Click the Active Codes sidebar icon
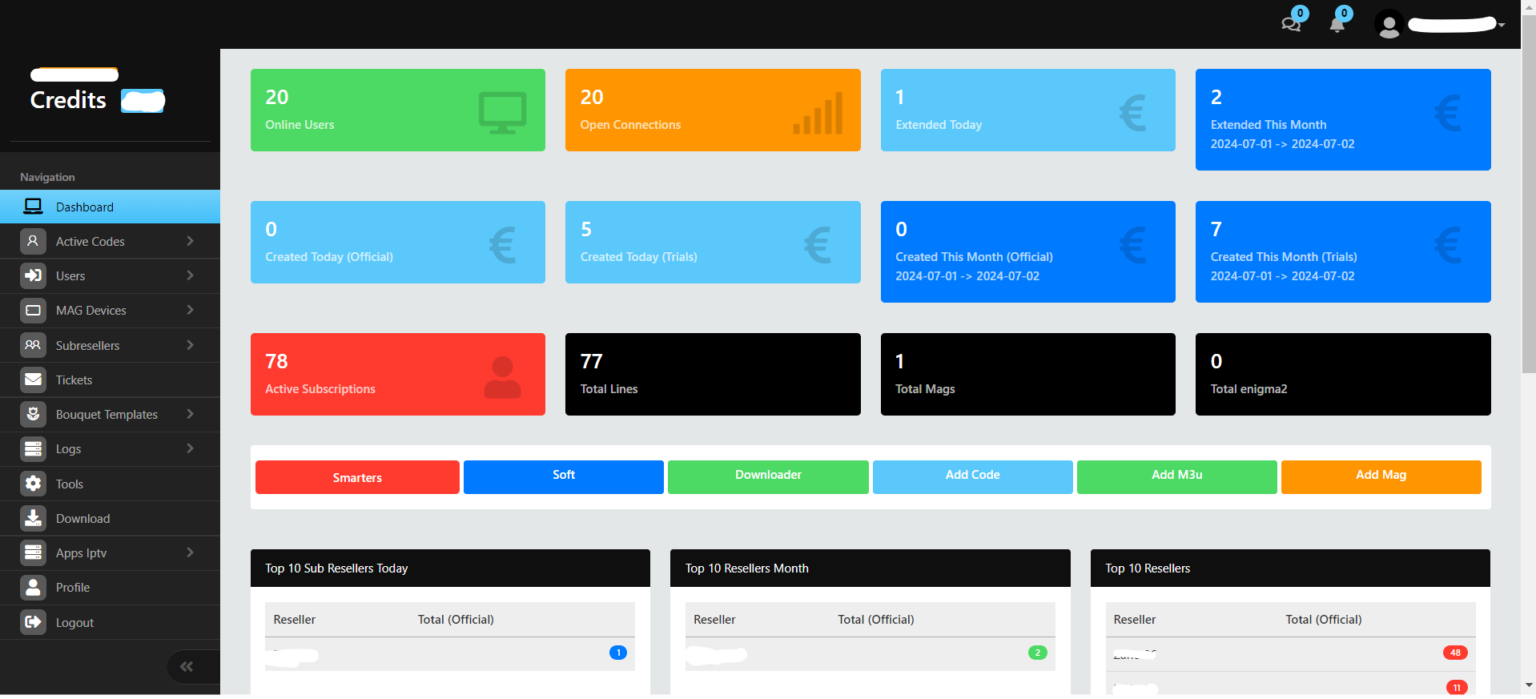This screenshot has width=1536, height=699. [x=34, y=241]
